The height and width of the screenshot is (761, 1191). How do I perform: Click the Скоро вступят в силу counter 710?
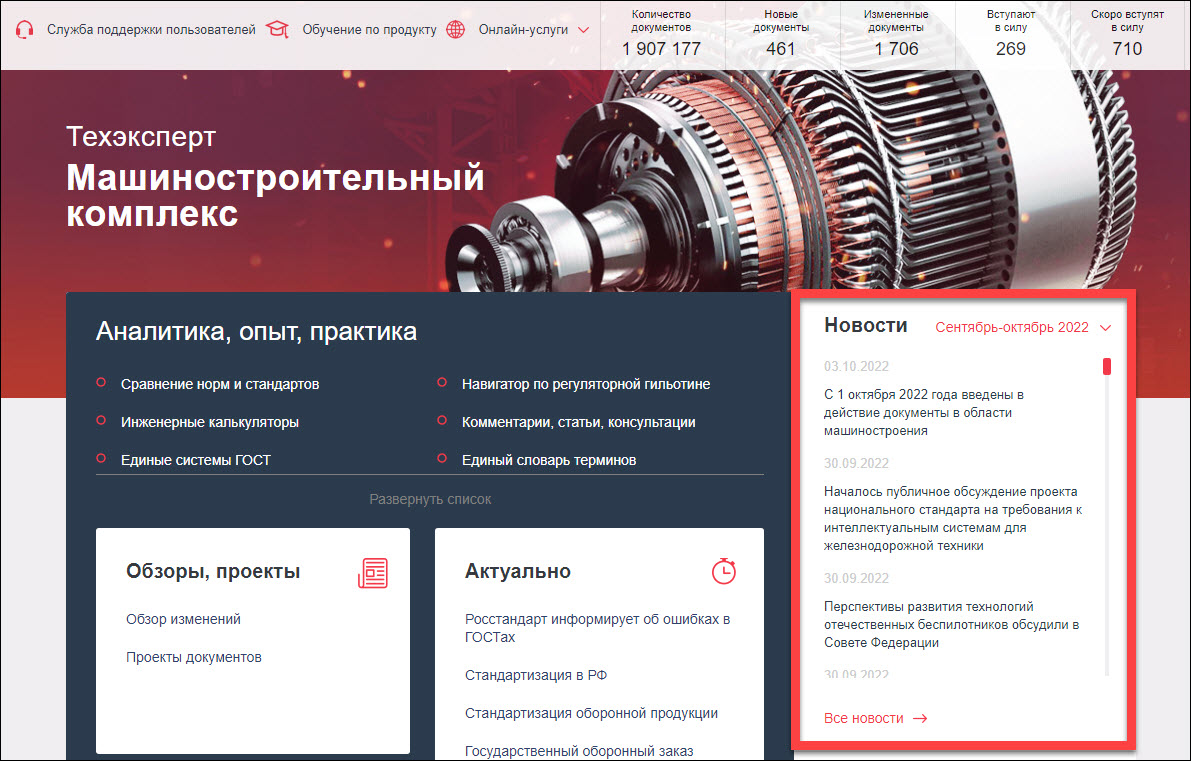tap(1127, 49)
